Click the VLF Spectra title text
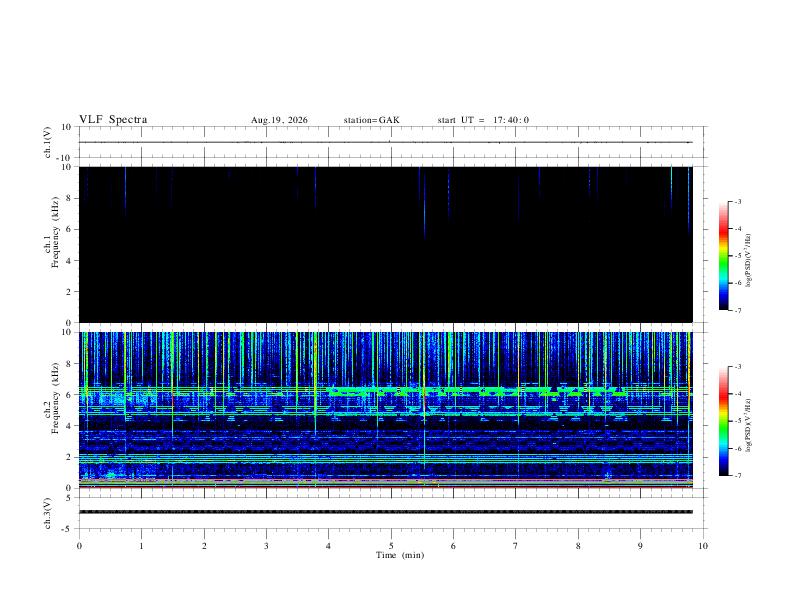The height and width of the screenshot is (612, 792). tap(113, 120)
